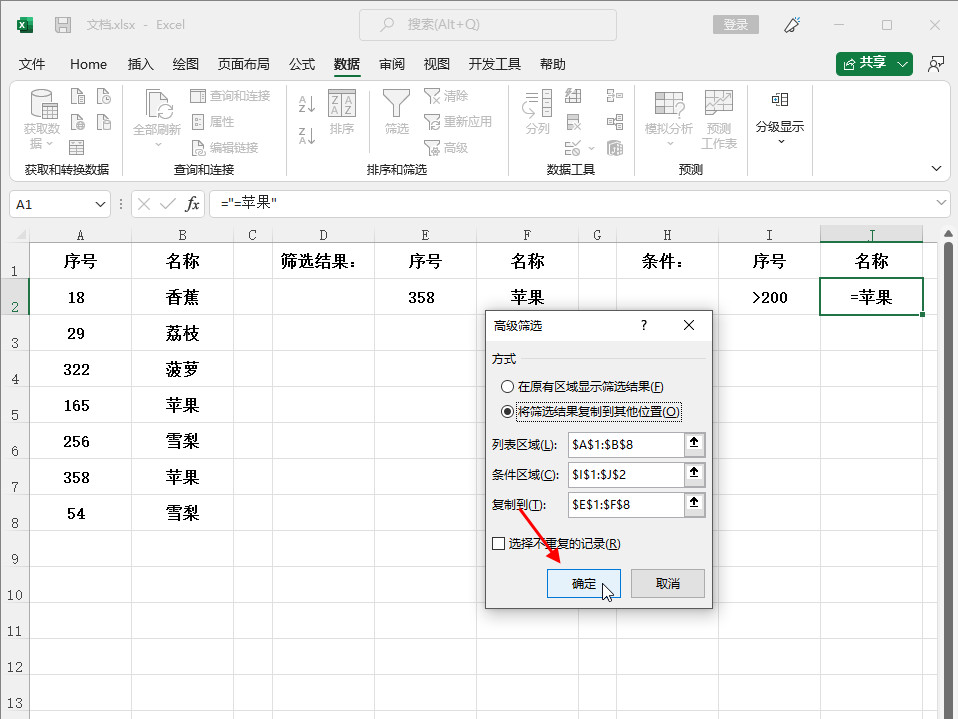Screen dimensions: 958x719
Task: Open Queries and Connections (查询和连接)
Action: [230, 96]
